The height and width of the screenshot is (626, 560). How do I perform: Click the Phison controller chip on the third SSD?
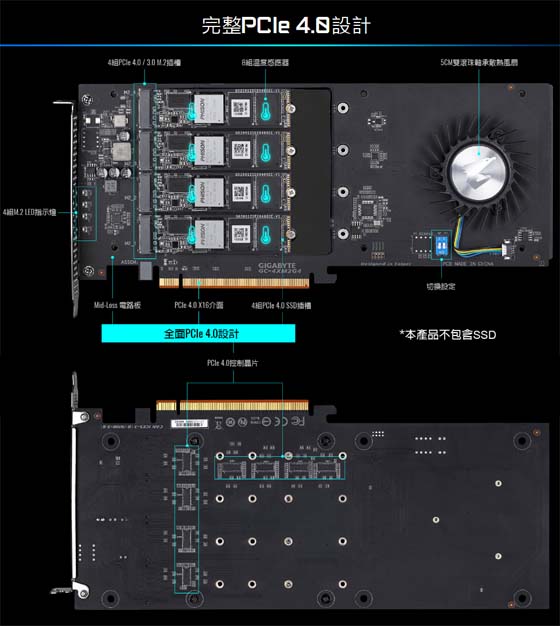point(209,192)
